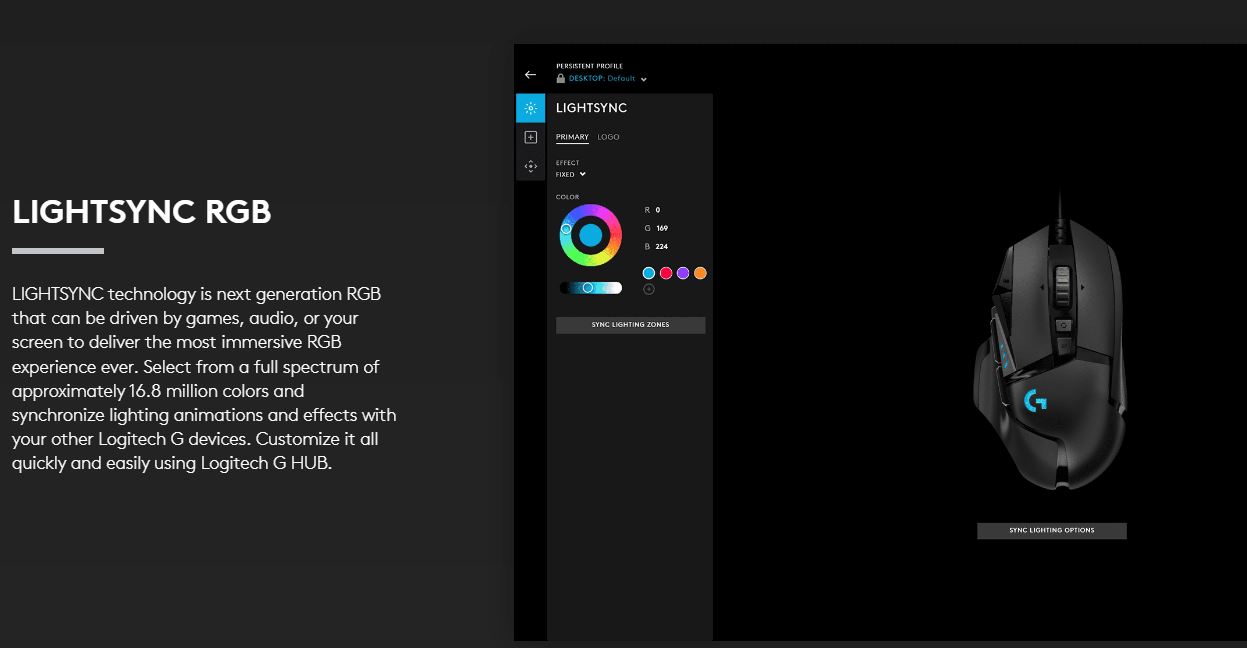Select the purple color swatch
This screenshot has width=1247, height=648.
683,273
